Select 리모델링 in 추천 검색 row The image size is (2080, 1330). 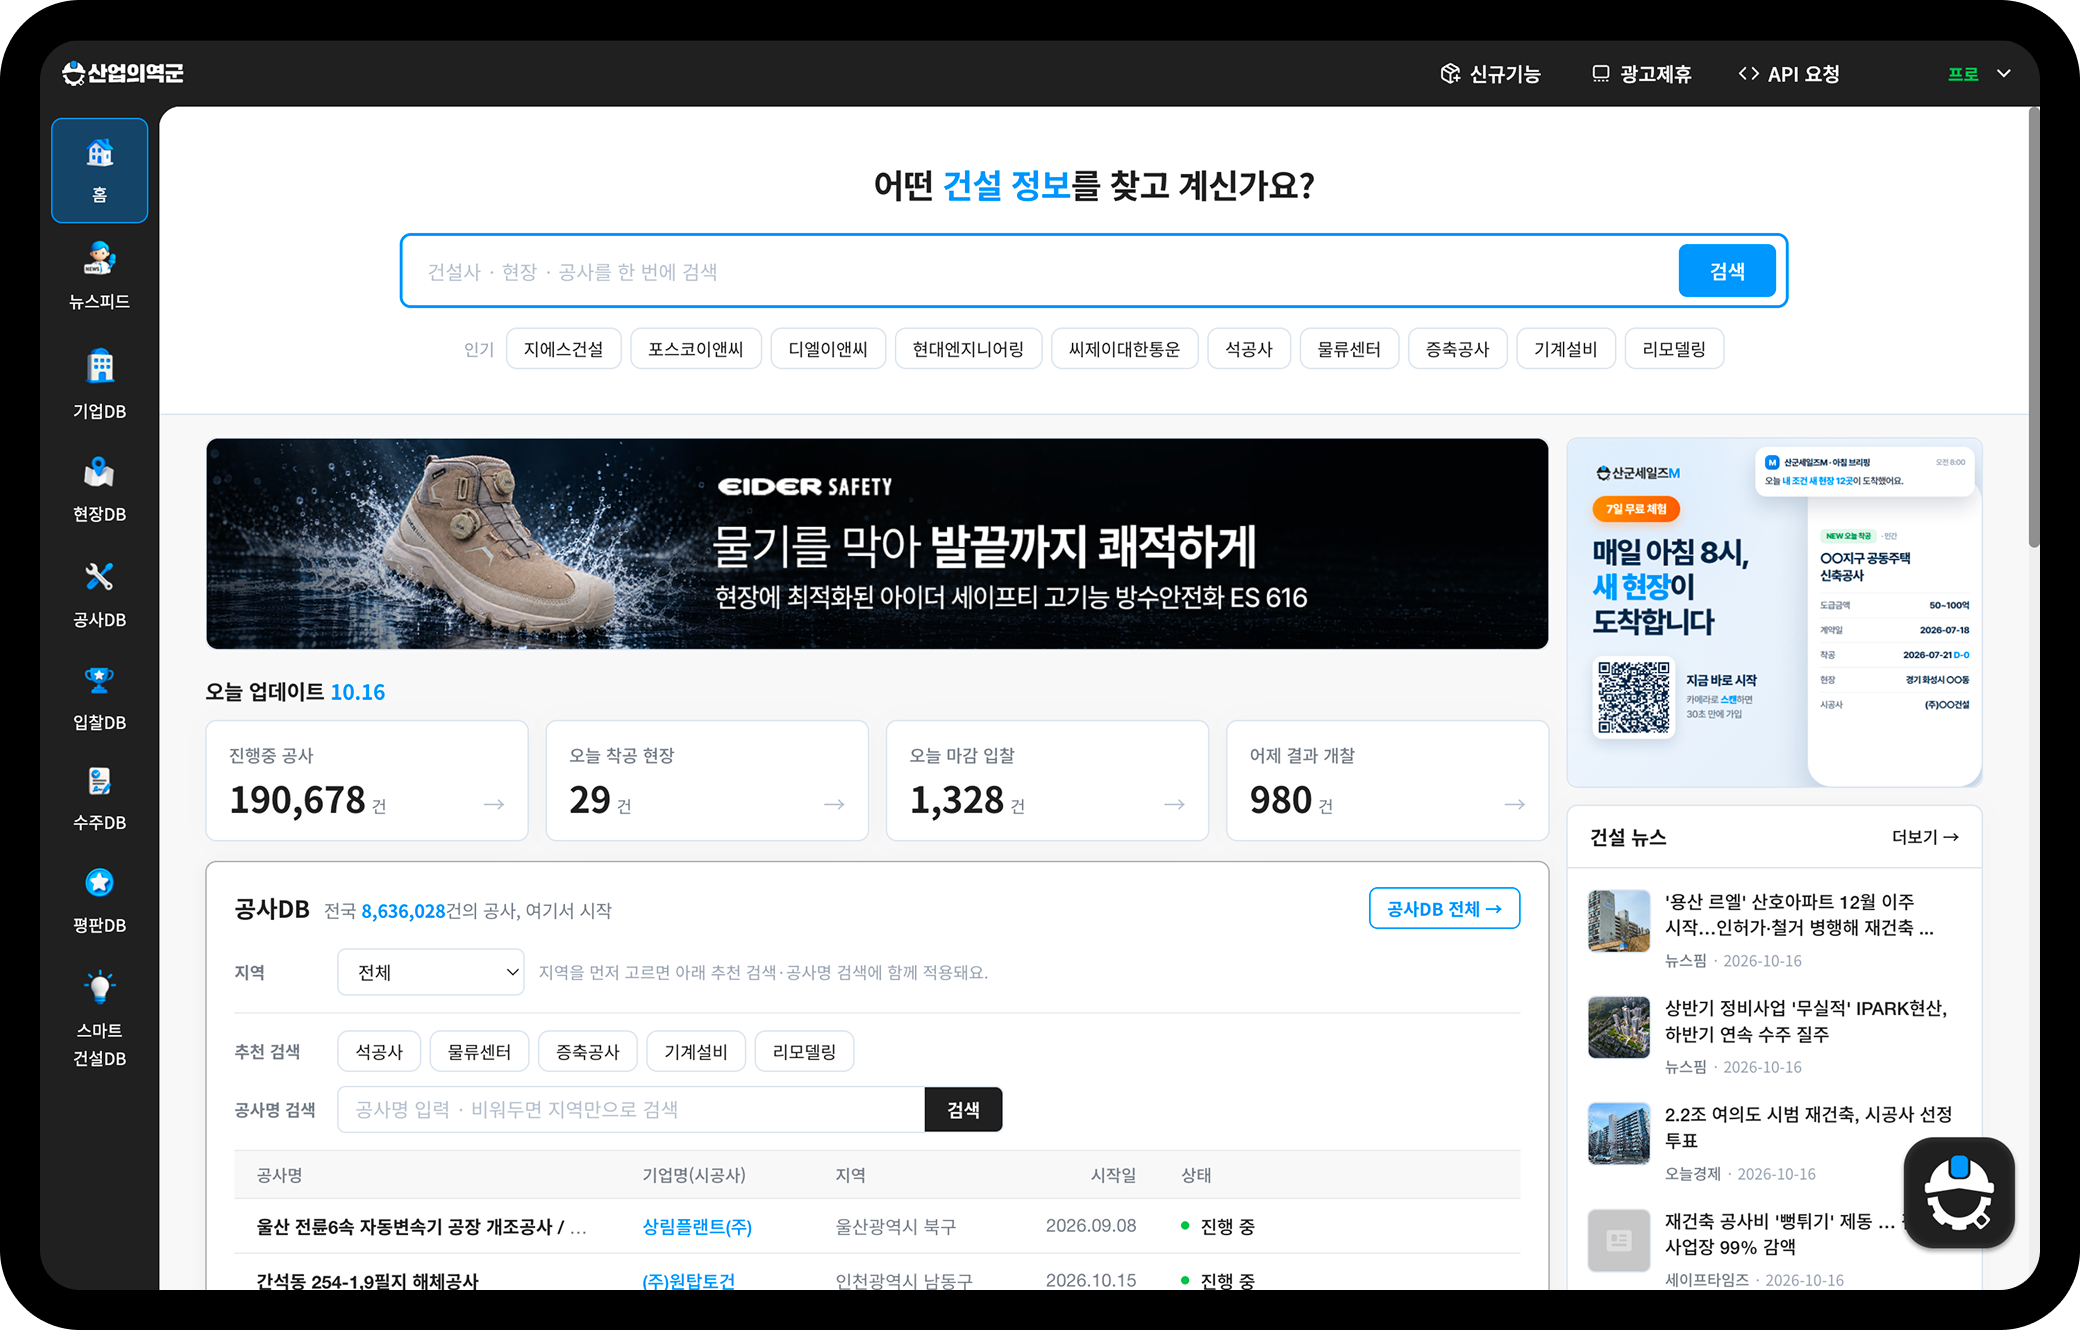pyautogui.click(x=804, y=1051)
